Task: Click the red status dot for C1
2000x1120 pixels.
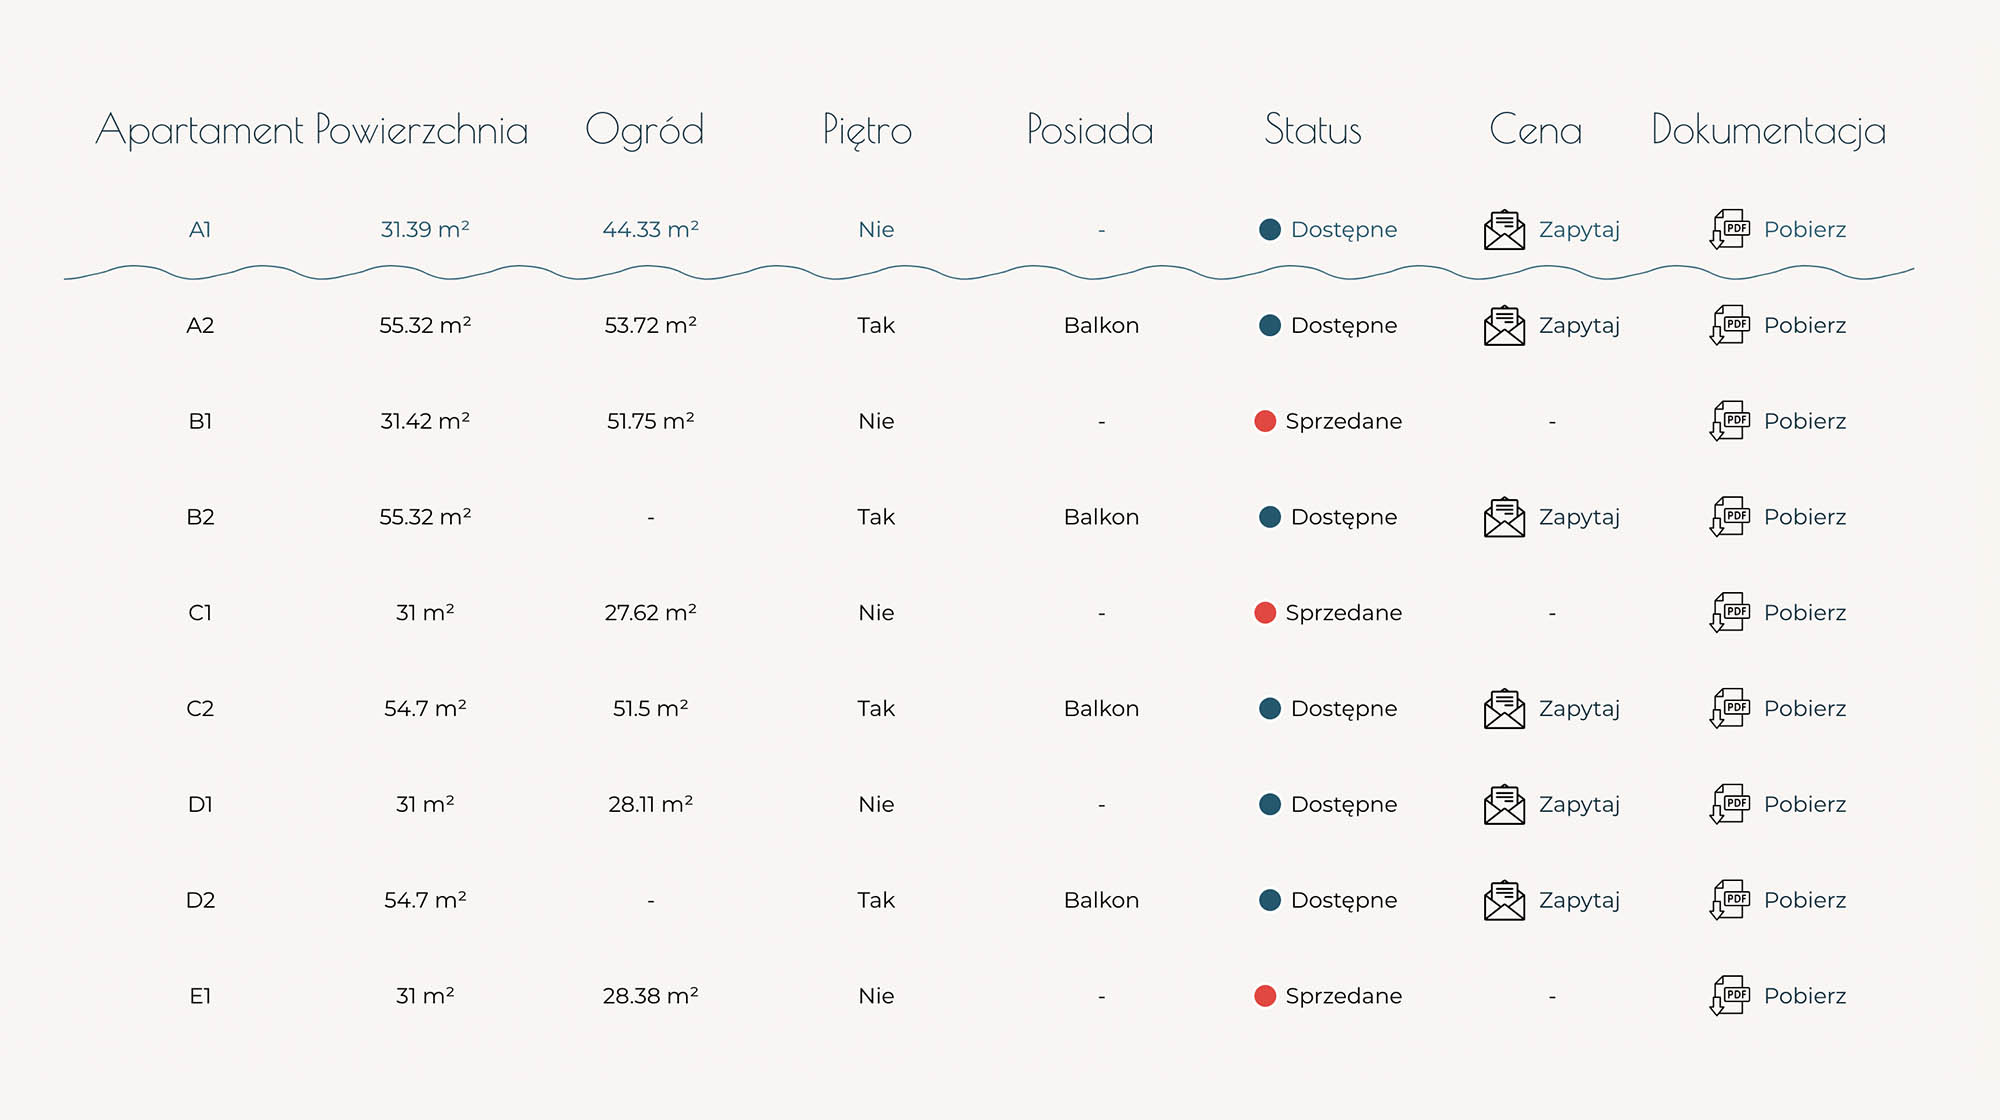Action: pyautogui.click(x=1265, y=613)
